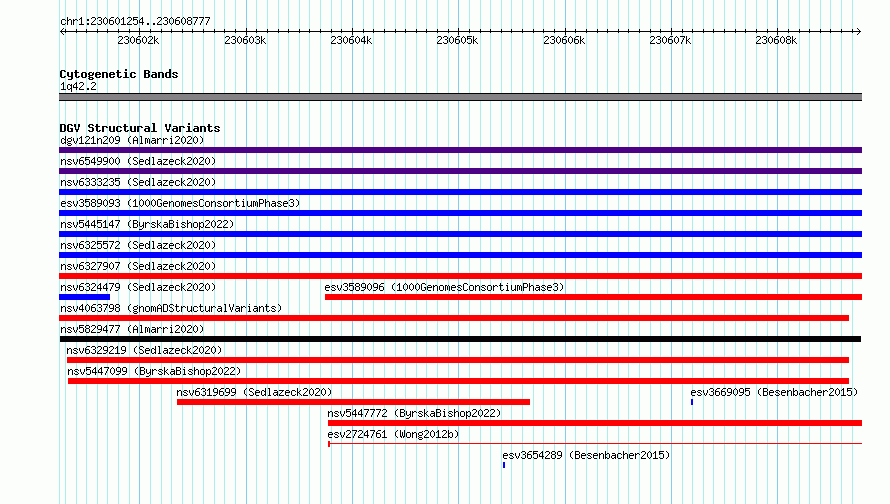Viewport: 890px width, 504px height.
Task: Open nsv6319699 (Sedlazeck2020) label
Action: point(254,392)
